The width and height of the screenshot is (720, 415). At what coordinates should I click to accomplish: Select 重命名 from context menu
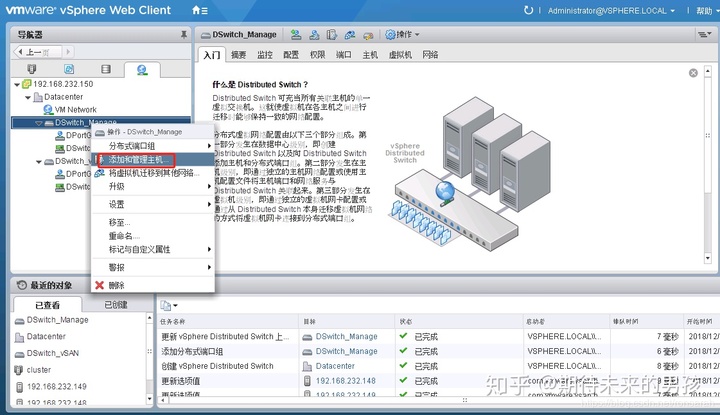(x=153, y=236)
